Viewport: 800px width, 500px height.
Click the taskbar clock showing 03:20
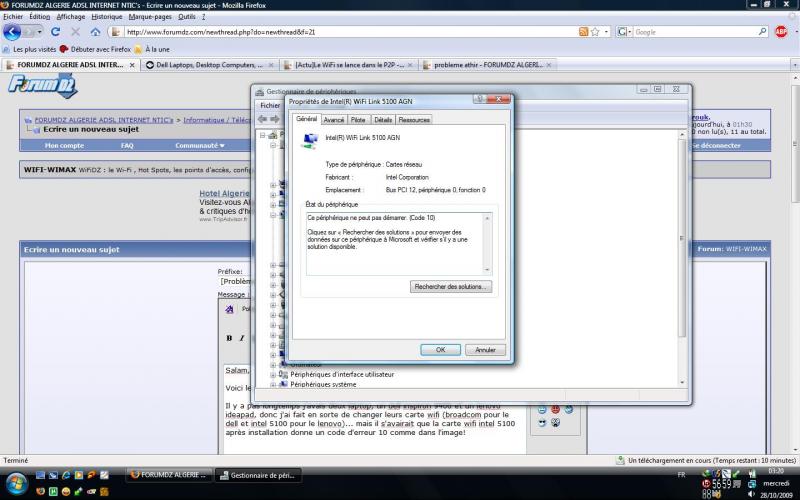776,471
